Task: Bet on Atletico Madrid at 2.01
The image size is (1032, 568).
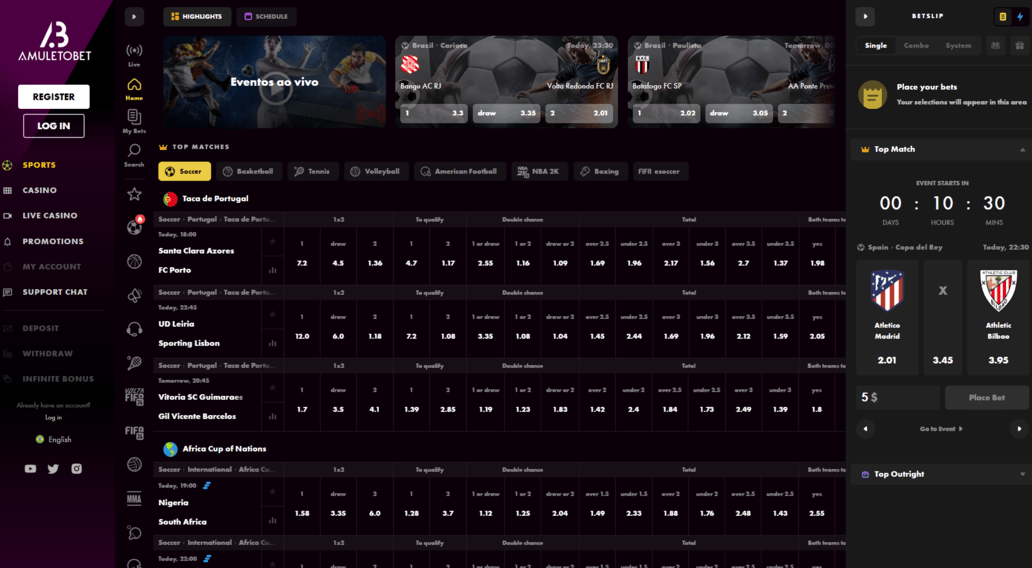Action: point(887,318)
